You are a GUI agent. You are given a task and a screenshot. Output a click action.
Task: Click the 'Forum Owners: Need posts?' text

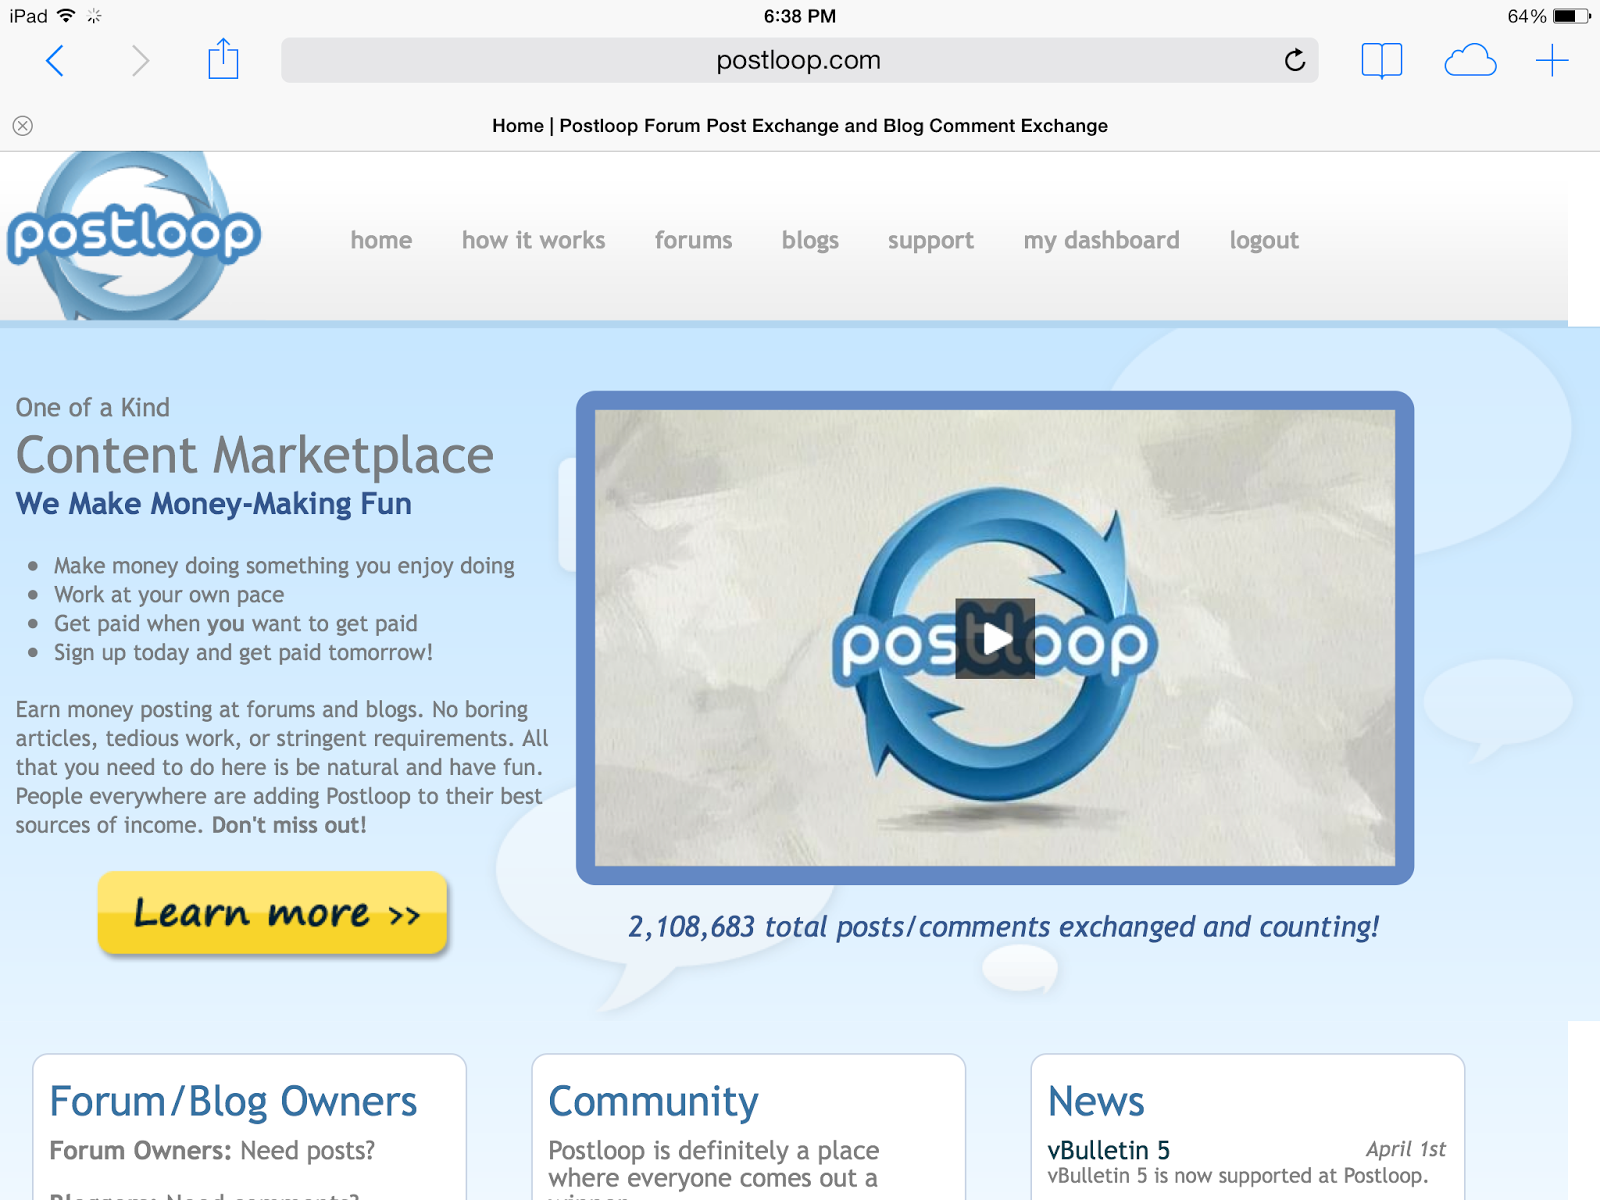point(212,1151)
